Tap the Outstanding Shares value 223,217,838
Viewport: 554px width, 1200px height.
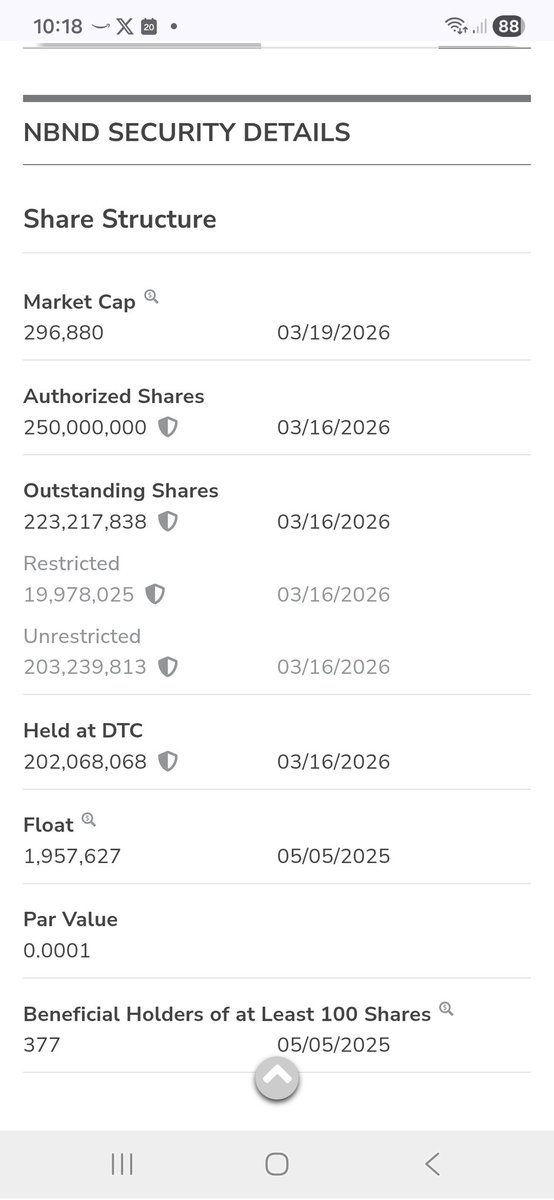(x=85, y=521)
